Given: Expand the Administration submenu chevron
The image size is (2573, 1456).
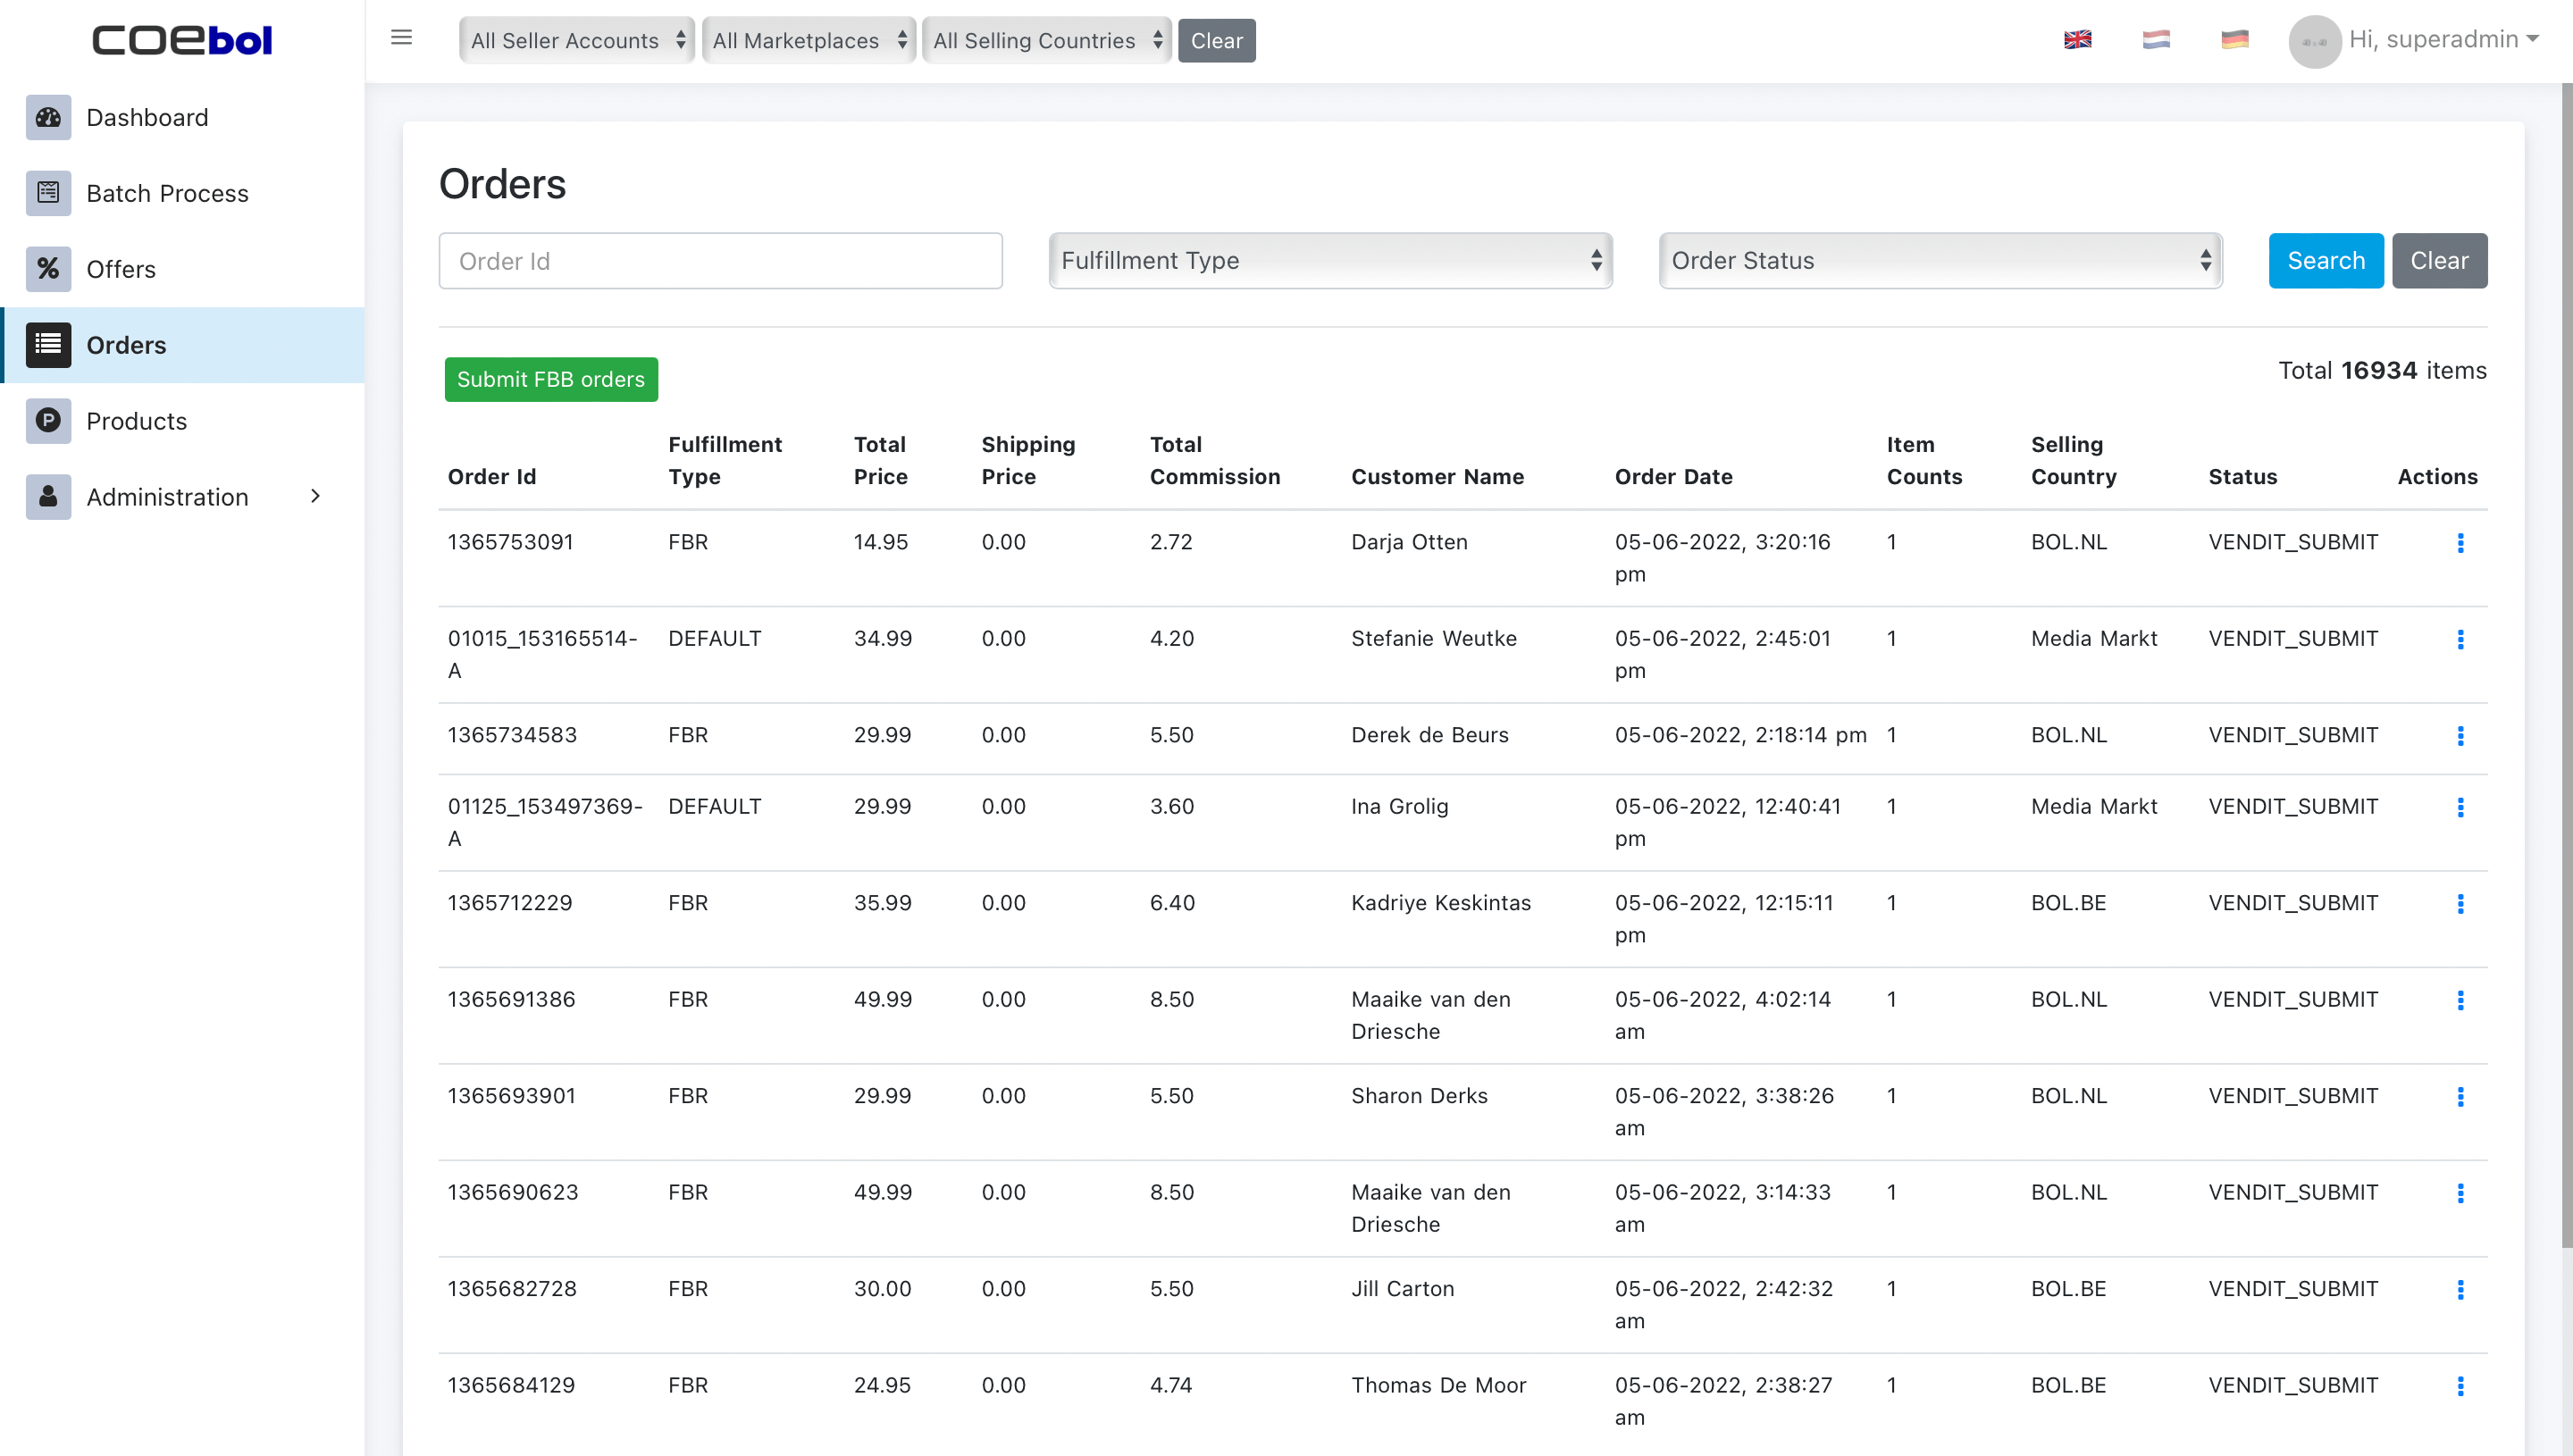Looking at the screenshot, I should 315,496.
